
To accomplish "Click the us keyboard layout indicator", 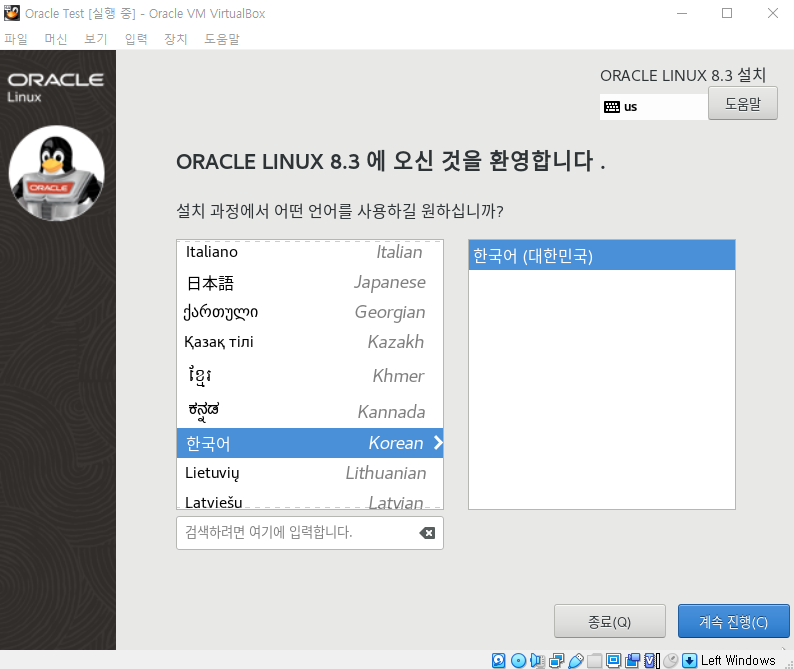I will (x=654, y=107).
